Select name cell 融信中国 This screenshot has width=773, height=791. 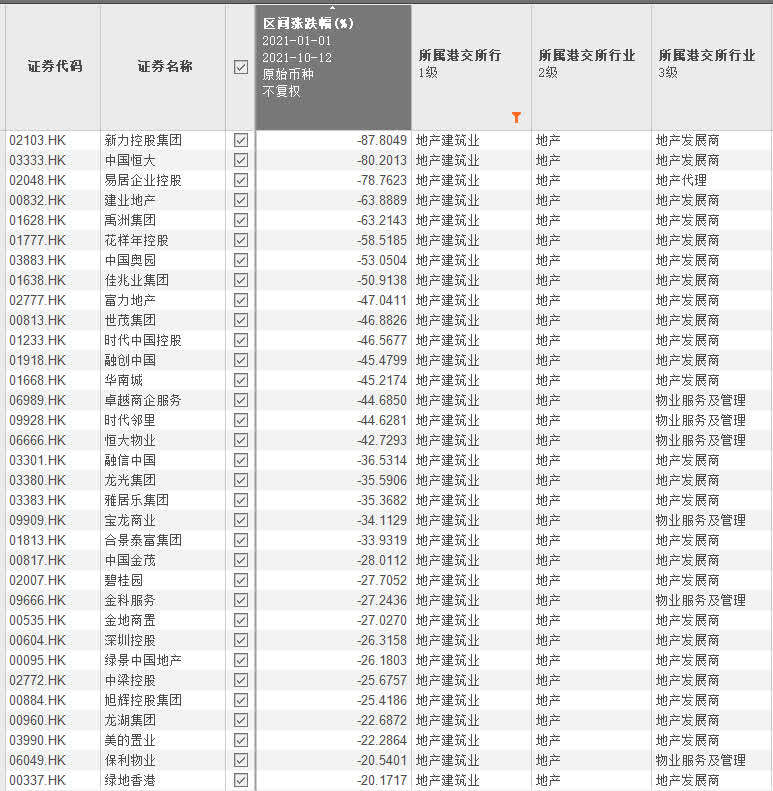tap(130, 460)
